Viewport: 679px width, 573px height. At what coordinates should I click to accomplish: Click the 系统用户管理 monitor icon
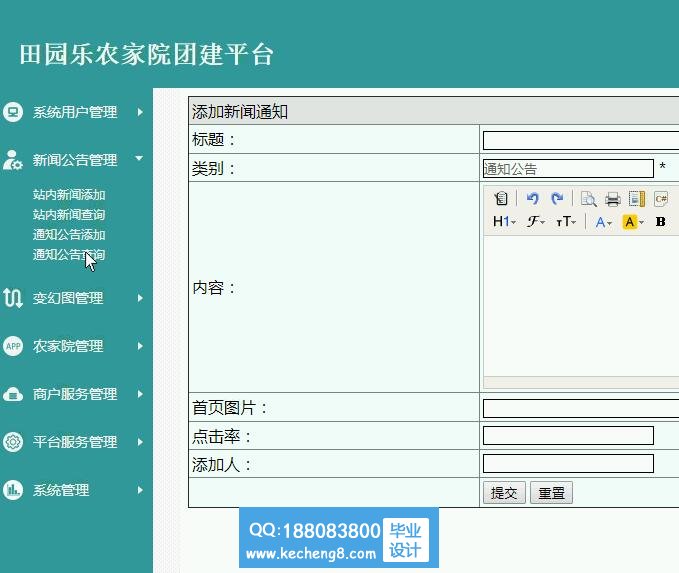point(13,112)
